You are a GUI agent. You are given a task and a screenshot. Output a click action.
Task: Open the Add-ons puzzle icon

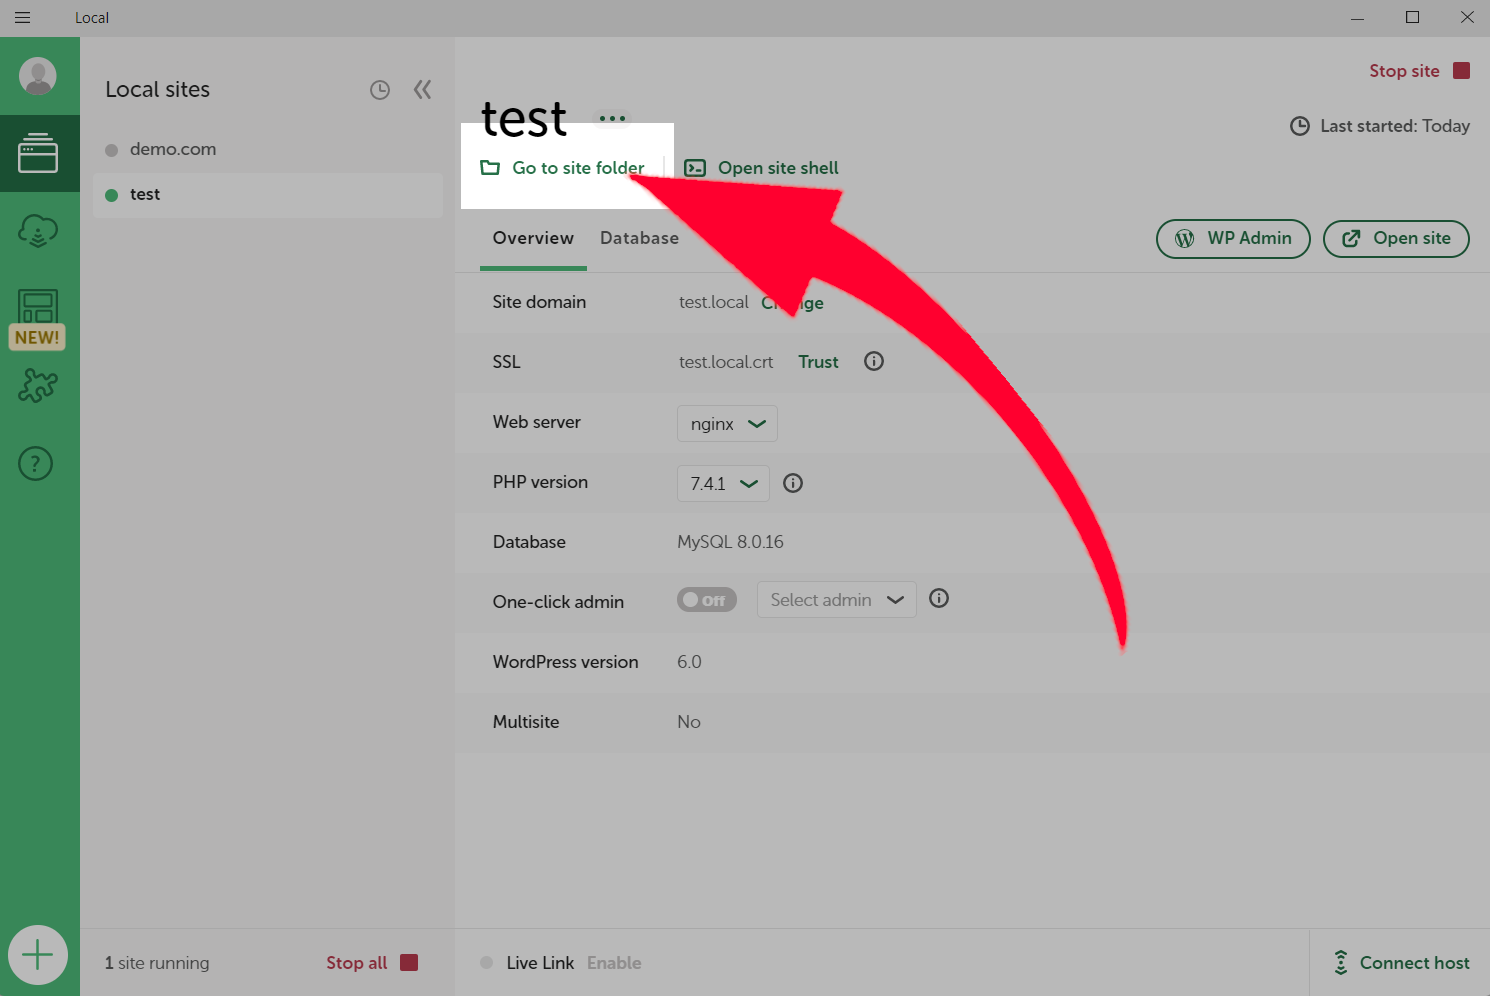[x=38, y=385]
